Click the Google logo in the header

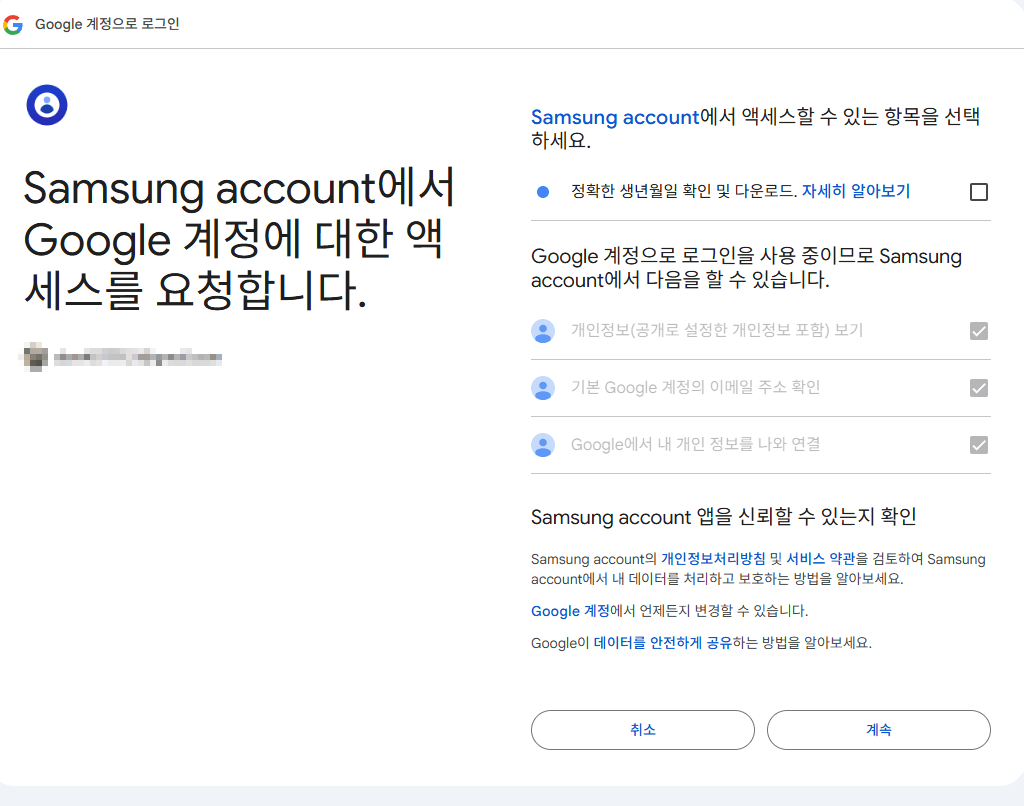pos(13,25)
